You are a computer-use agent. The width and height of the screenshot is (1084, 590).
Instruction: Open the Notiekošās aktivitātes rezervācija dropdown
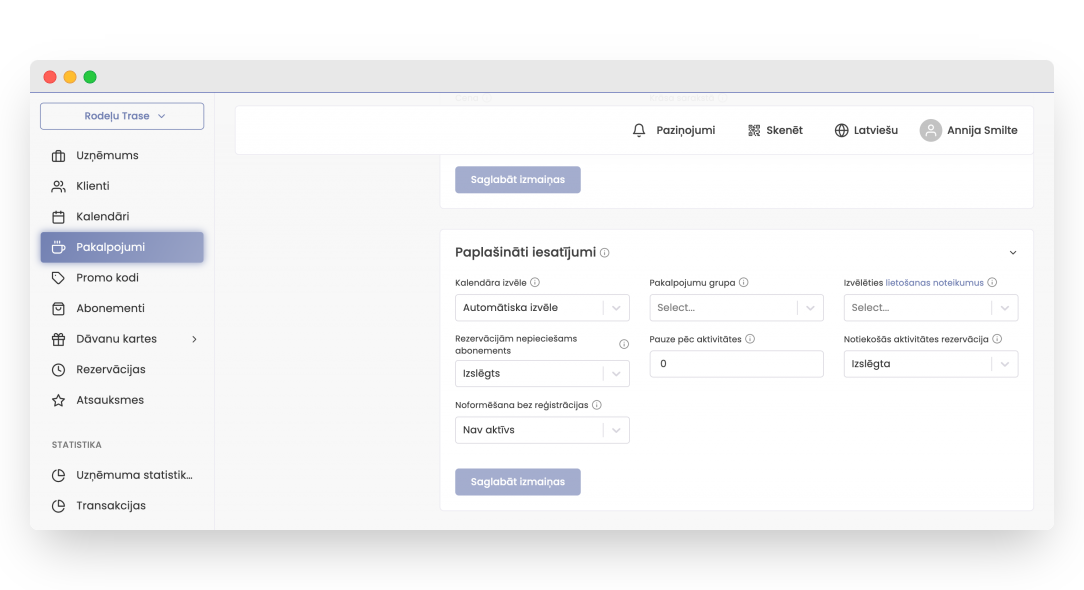coord(930,364)
